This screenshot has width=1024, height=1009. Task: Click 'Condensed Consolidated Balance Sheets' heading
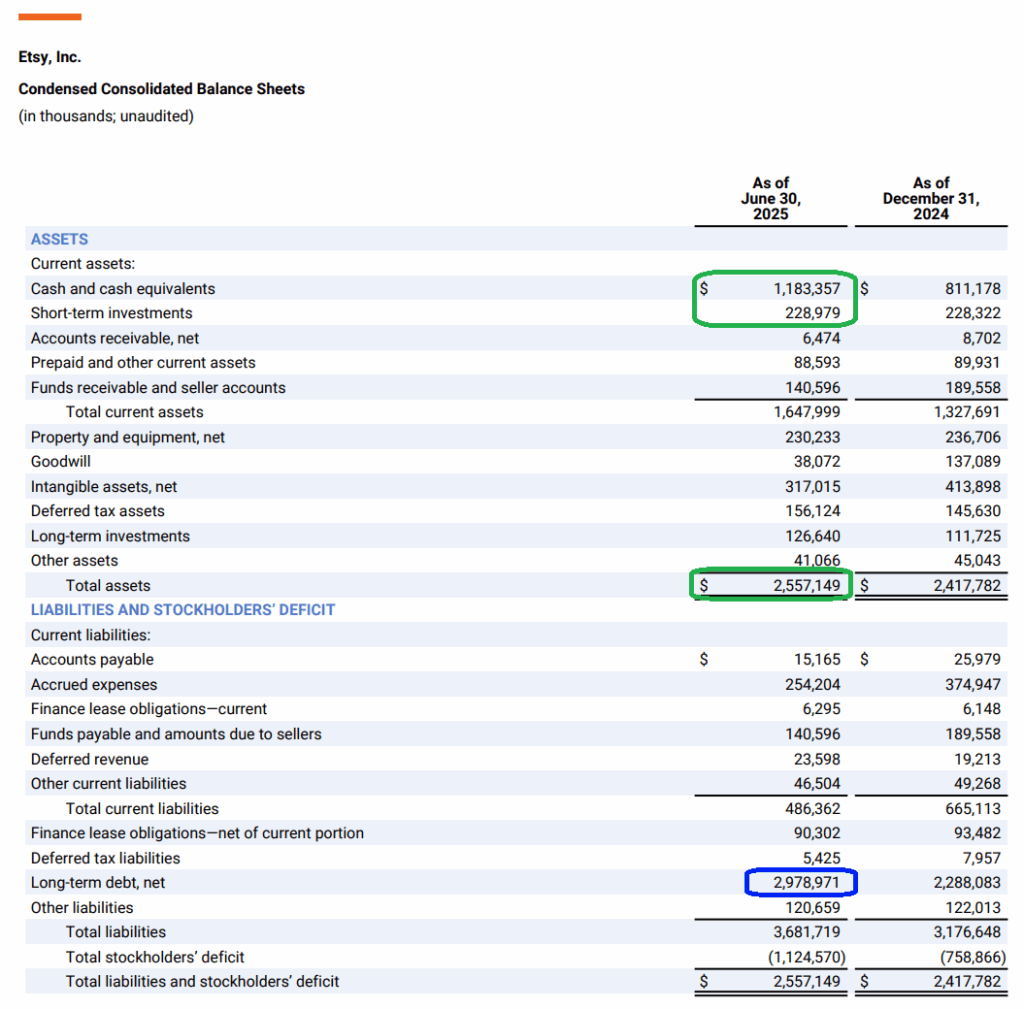point(161,89)
